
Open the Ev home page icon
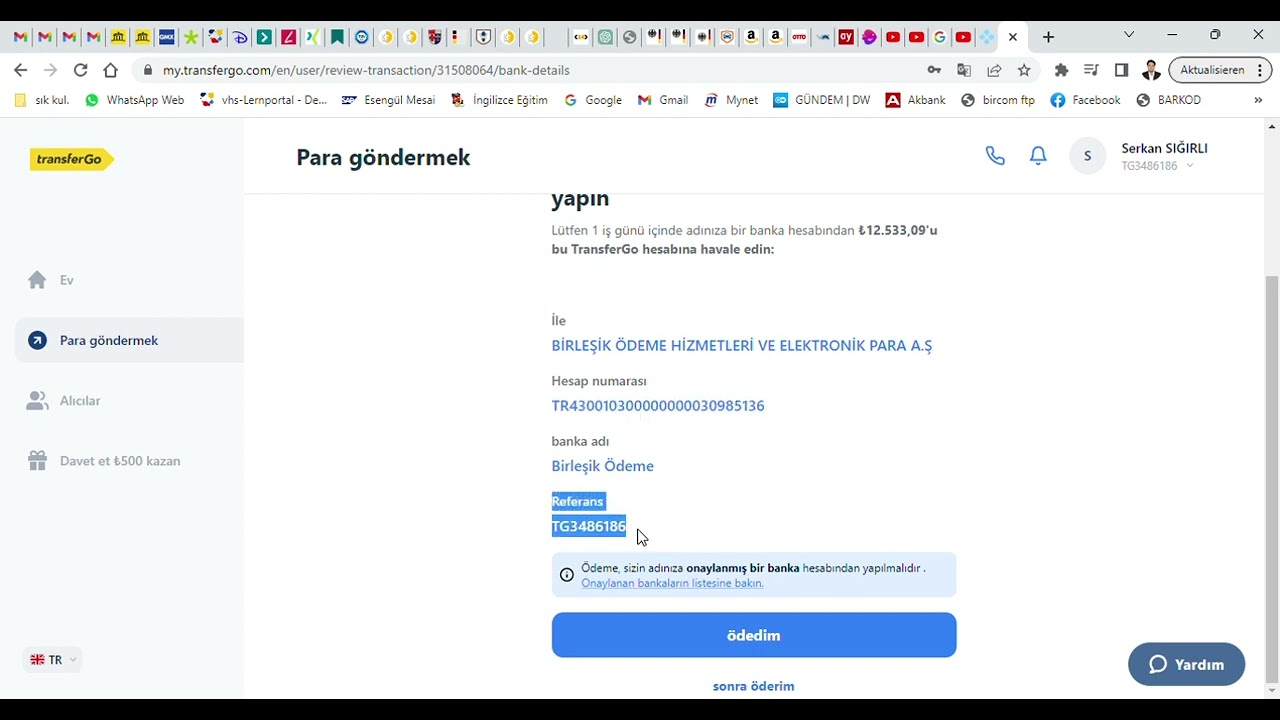pos(37,280)
